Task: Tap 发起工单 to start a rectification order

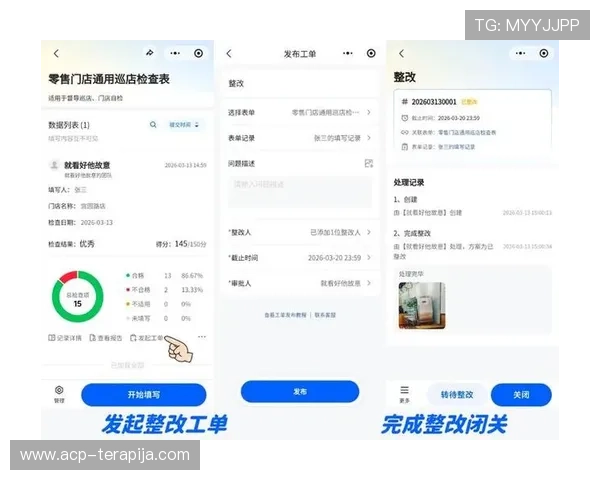Action: coord(147,338)
